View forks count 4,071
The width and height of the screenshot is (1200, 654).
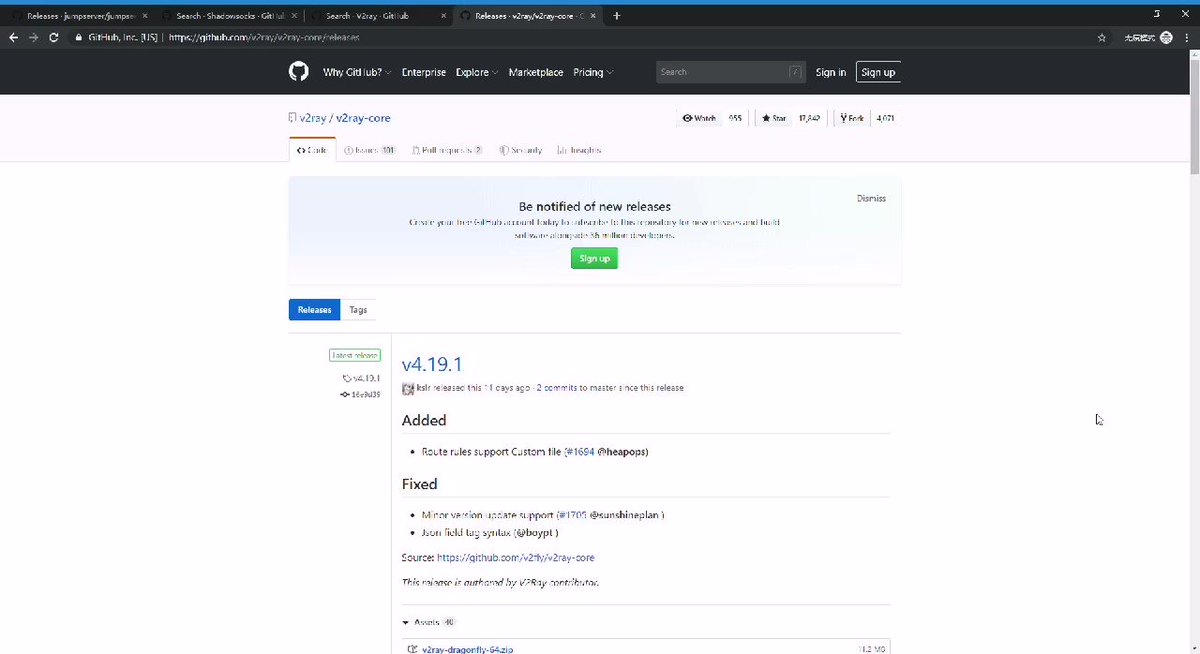[x=885, y=118]
